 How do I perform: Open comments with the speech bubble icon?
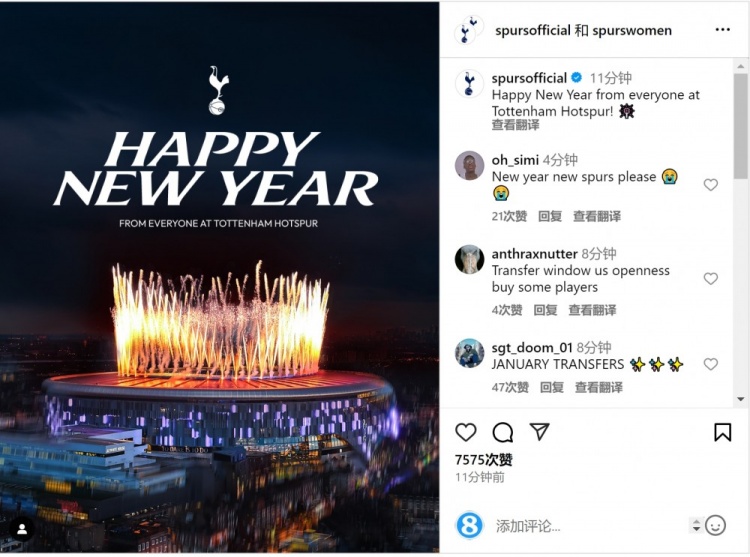tap(503, 432)
